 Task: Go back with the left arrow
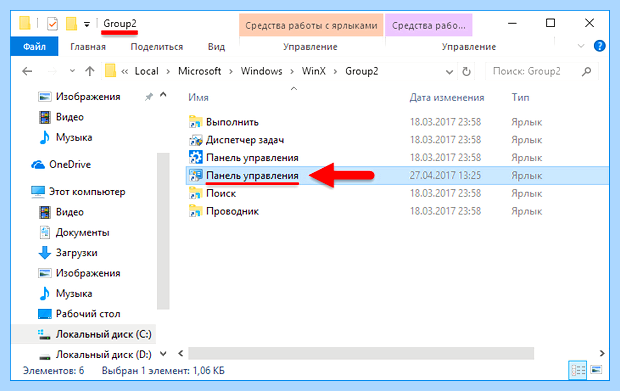click(x=27, y=71)
